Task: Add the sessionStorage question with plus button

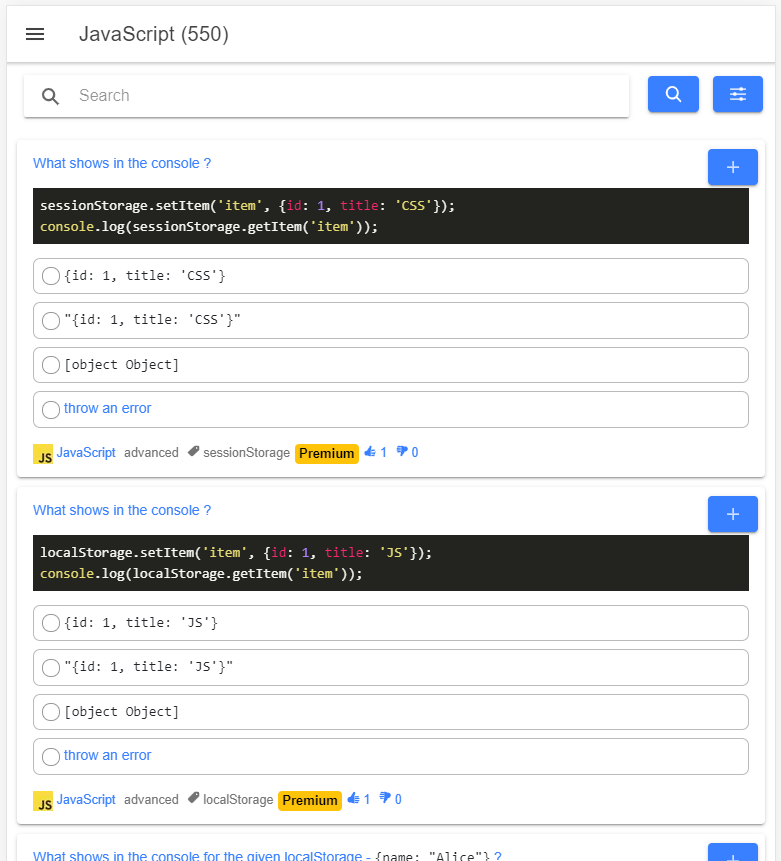Action: tap(733, 167)
